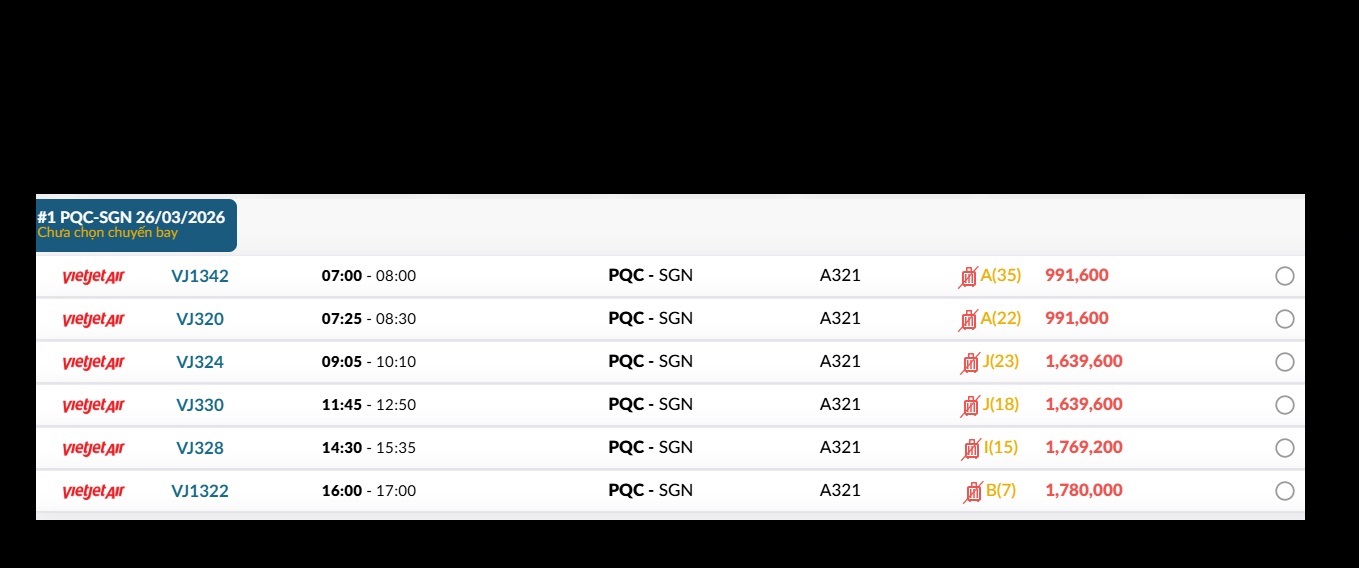
Task: Select the 11:45 - 12:50 flight row
Action: click(368, 406)
